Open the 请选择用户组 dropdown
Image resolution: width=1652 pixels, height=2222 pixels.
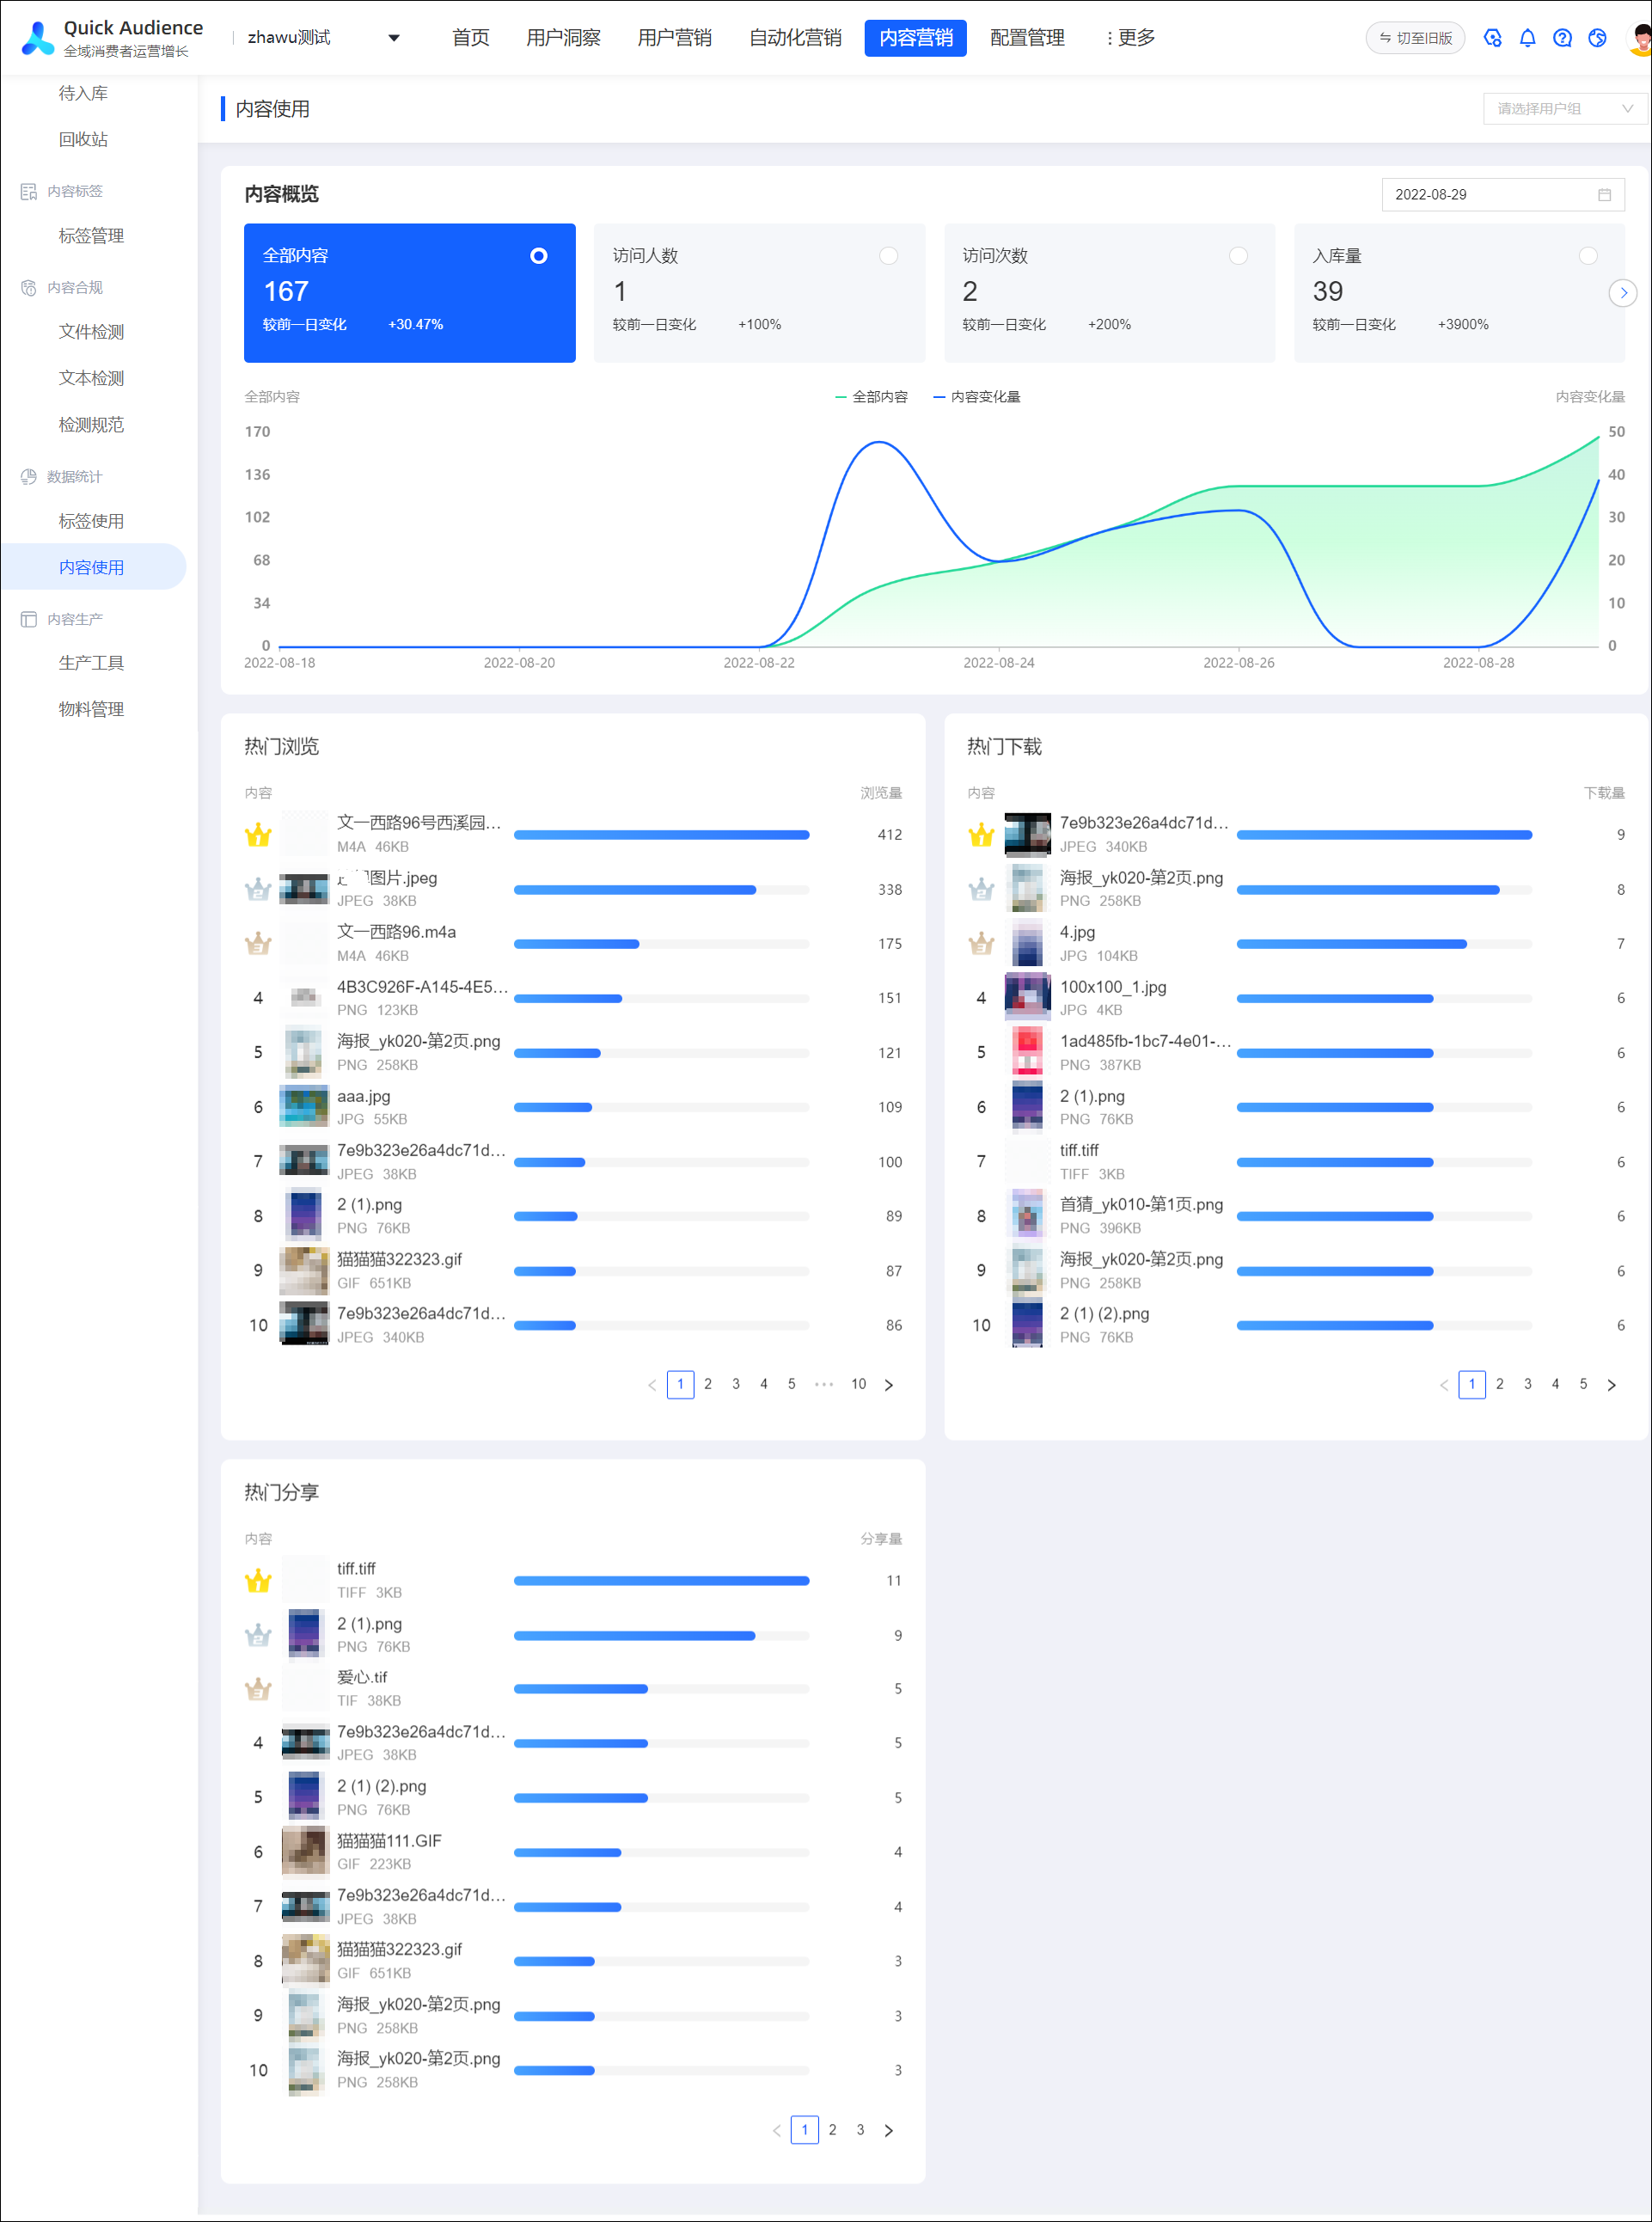pyautogui.click(x=1564, y=109)
